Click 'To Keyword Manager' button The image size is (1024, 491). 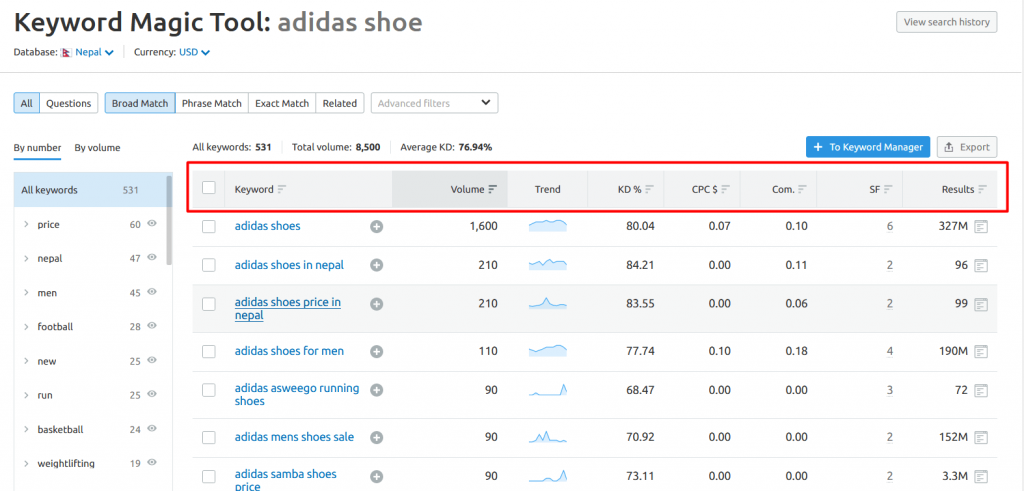coord(867,147)
